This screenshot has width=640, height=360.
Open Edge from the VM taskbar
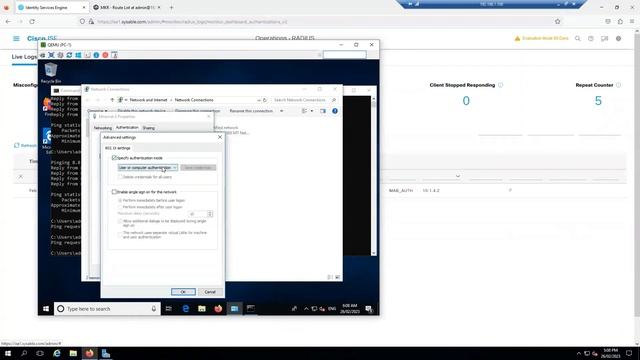click(x=185, y=309)
